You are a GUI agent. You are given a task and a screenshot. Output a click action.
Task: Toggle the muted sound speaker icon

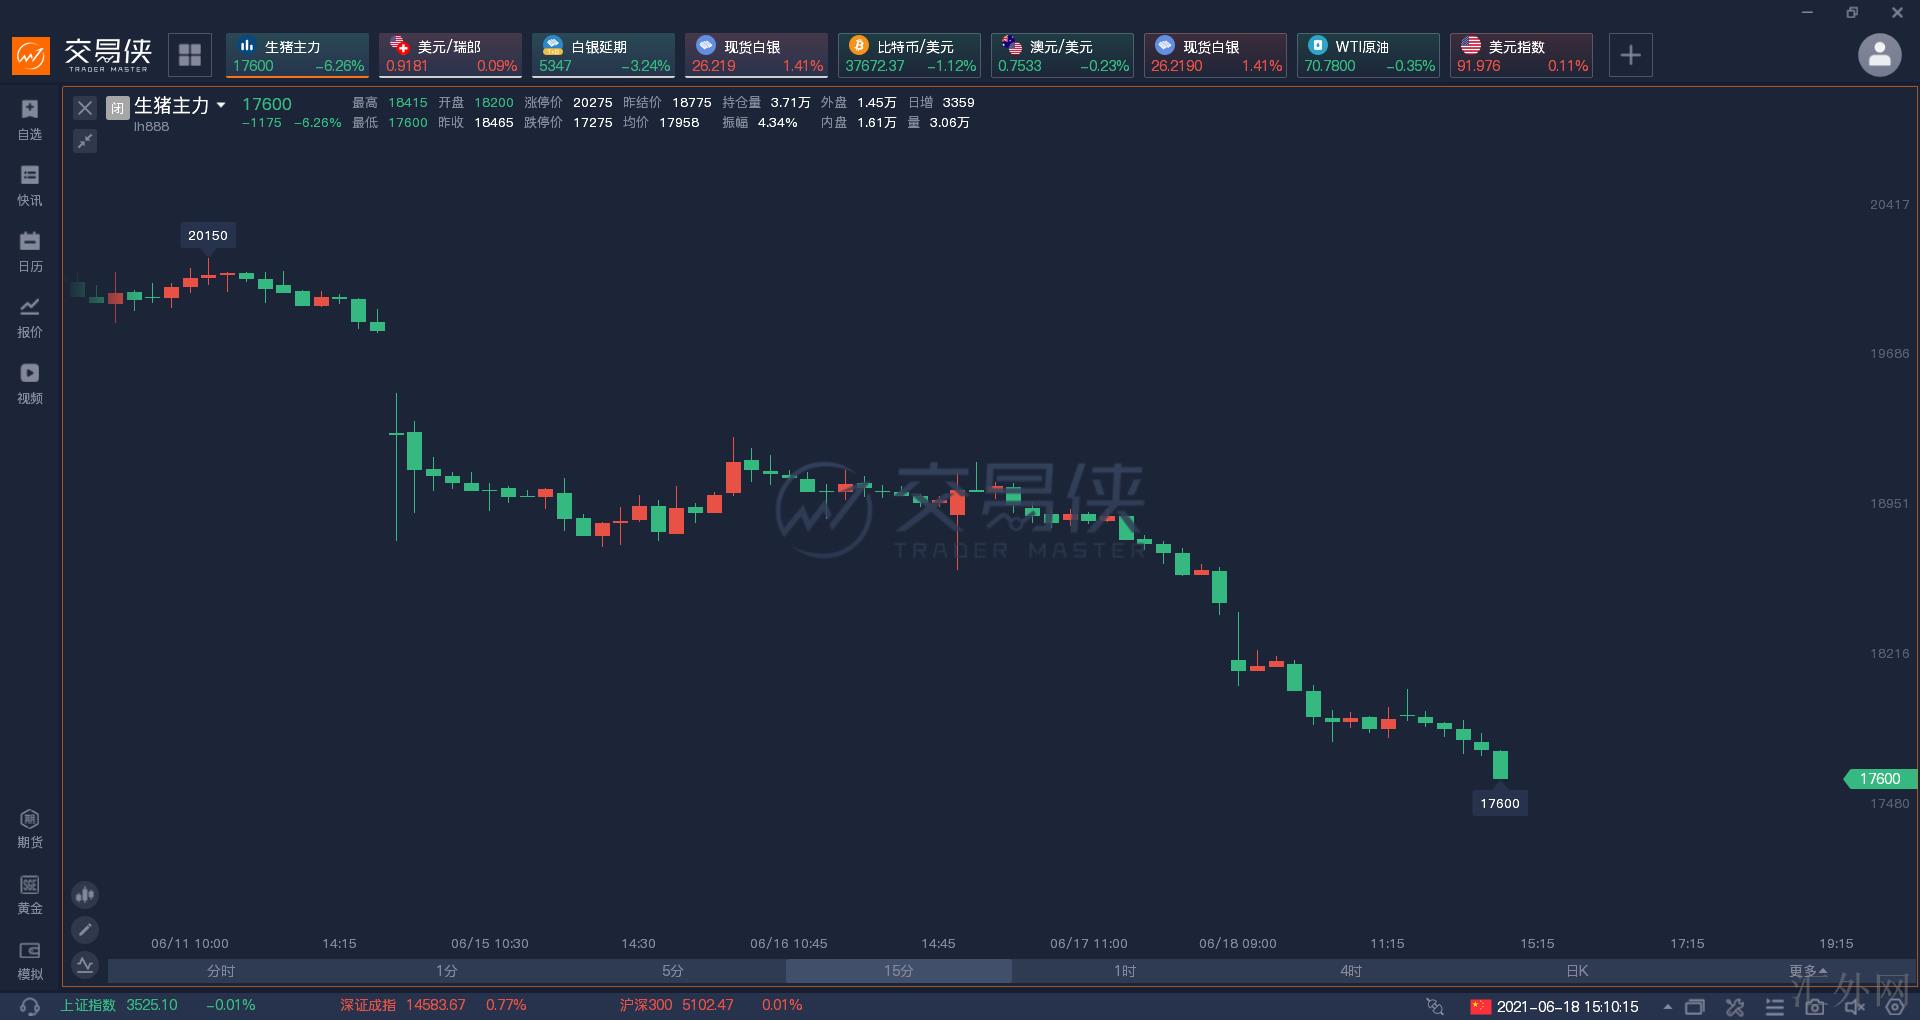tap(1854, 1006)
